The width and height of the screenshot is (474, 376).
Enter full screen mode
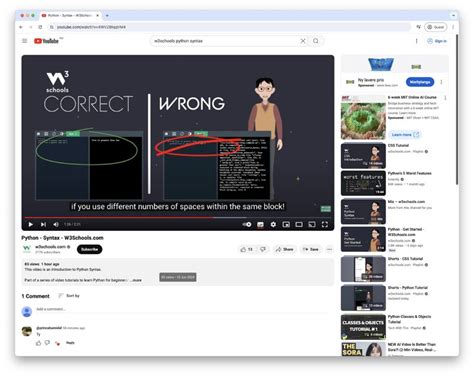tap(325, 224)
